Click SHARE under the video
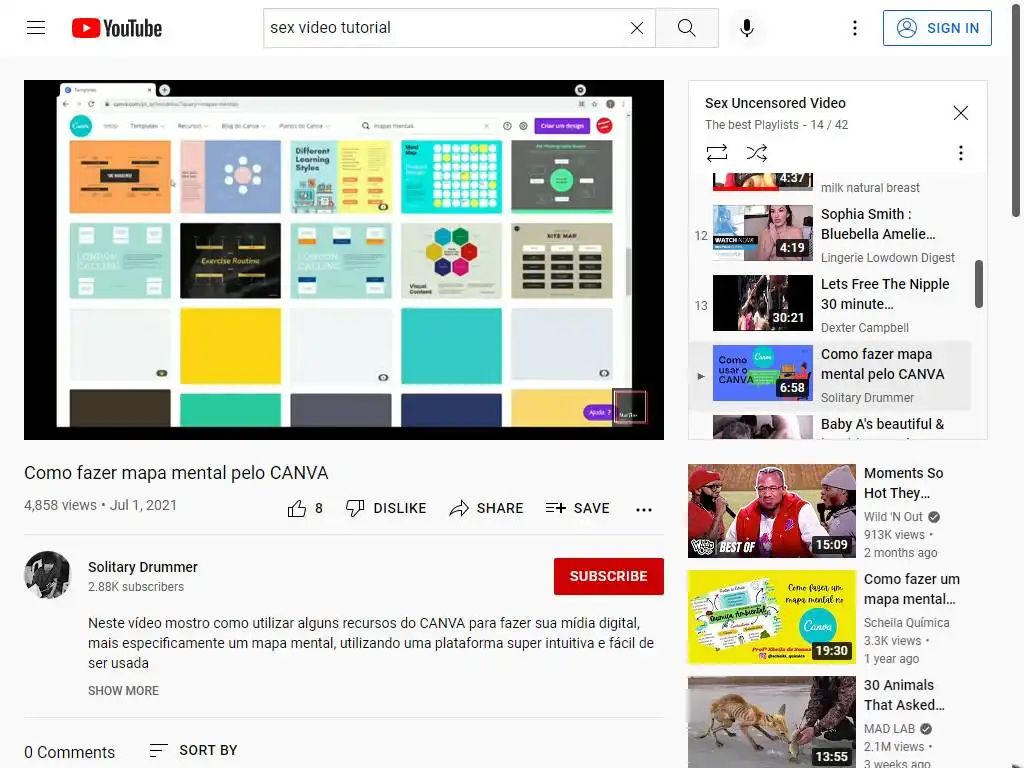1024x768 pixels. point(487,508)
